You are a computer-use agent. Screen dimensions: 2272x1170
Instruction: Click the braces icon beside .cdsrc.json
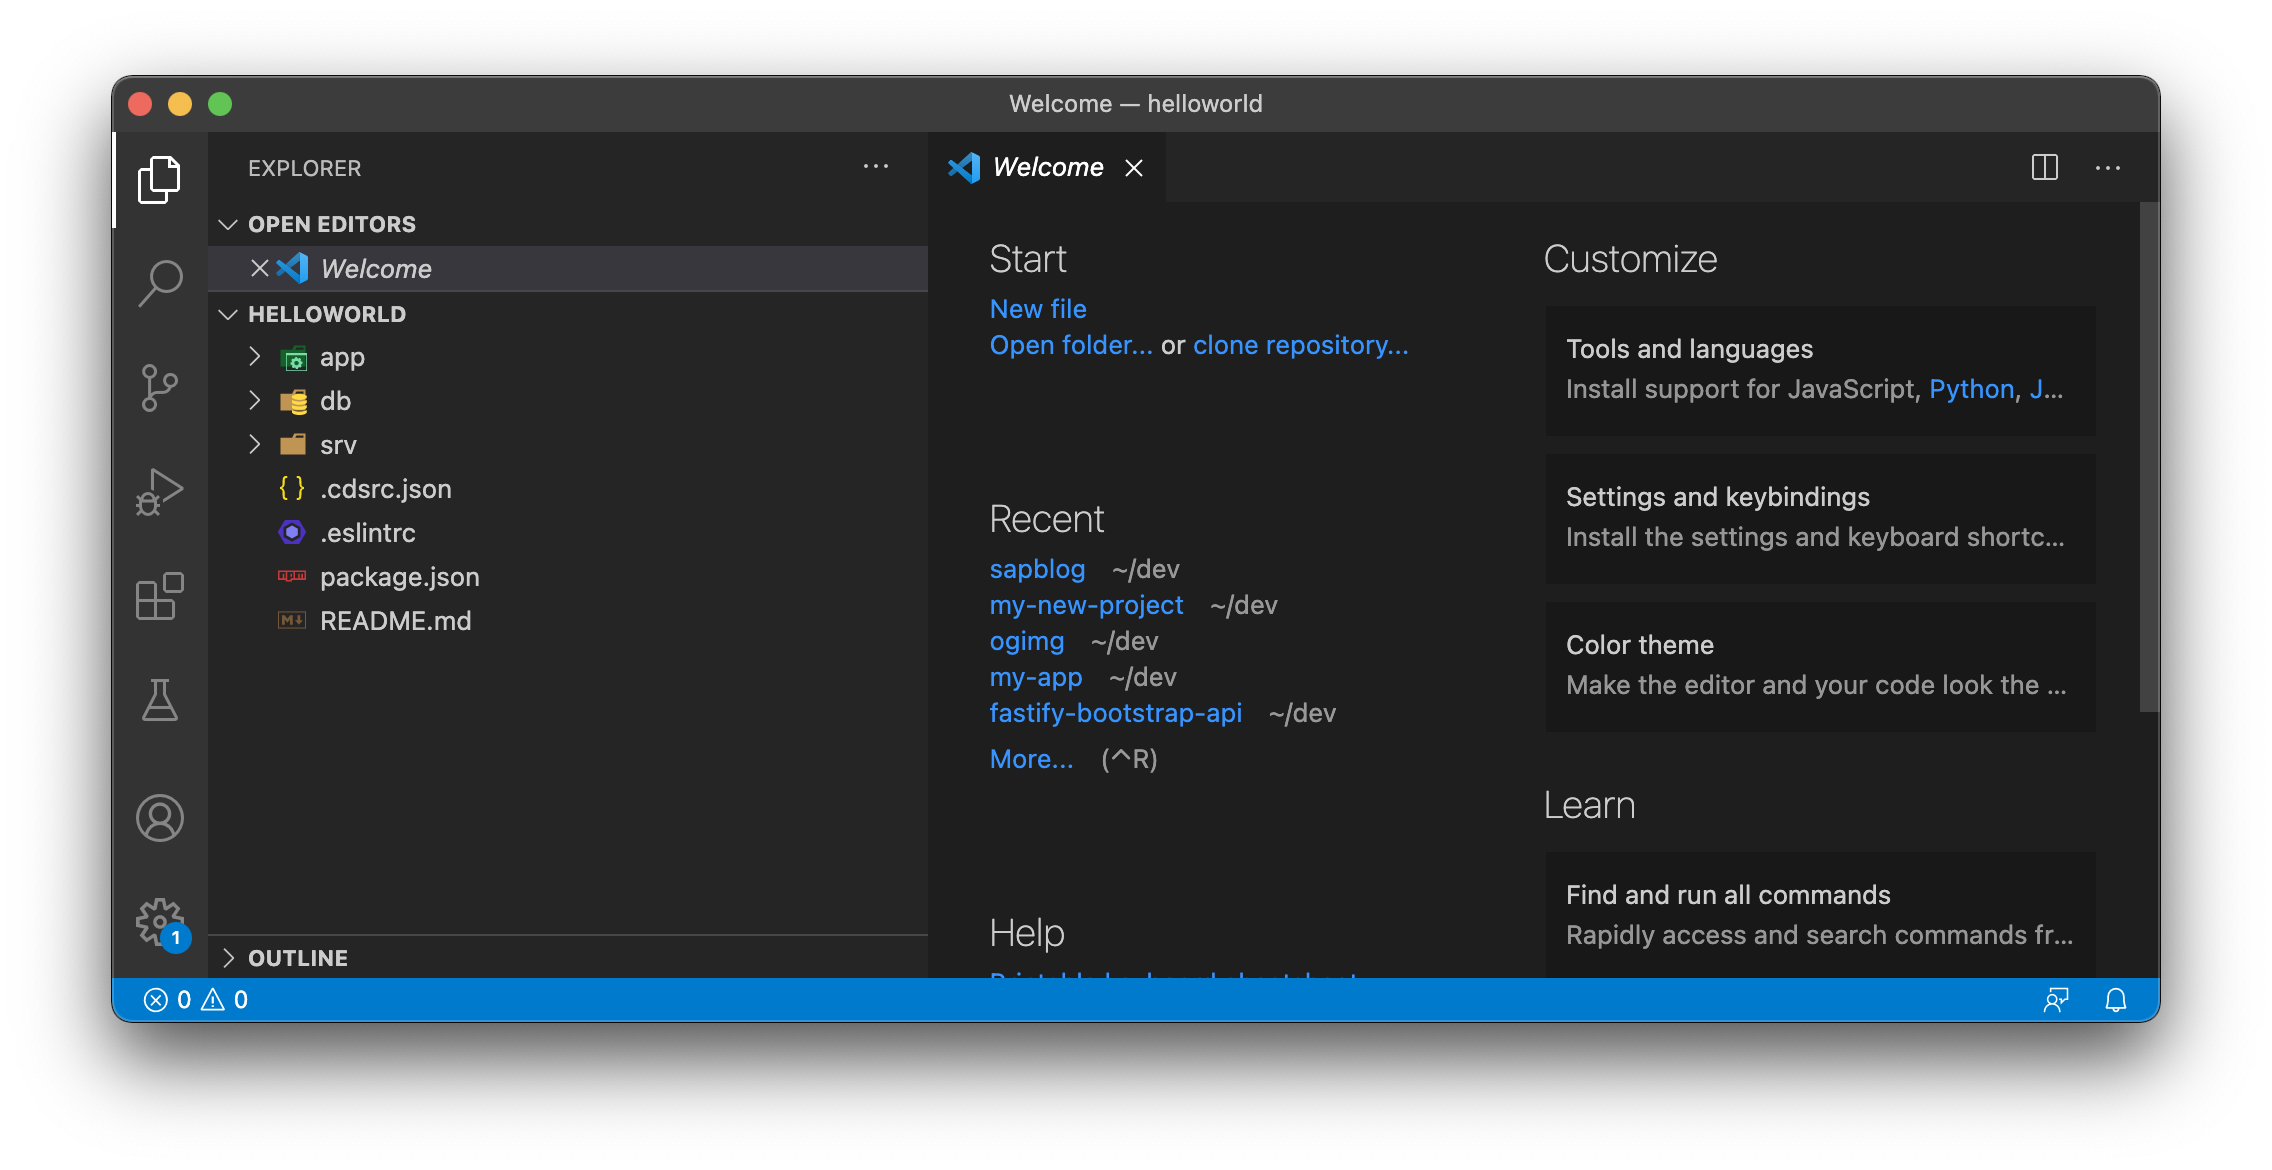(292, 489)
